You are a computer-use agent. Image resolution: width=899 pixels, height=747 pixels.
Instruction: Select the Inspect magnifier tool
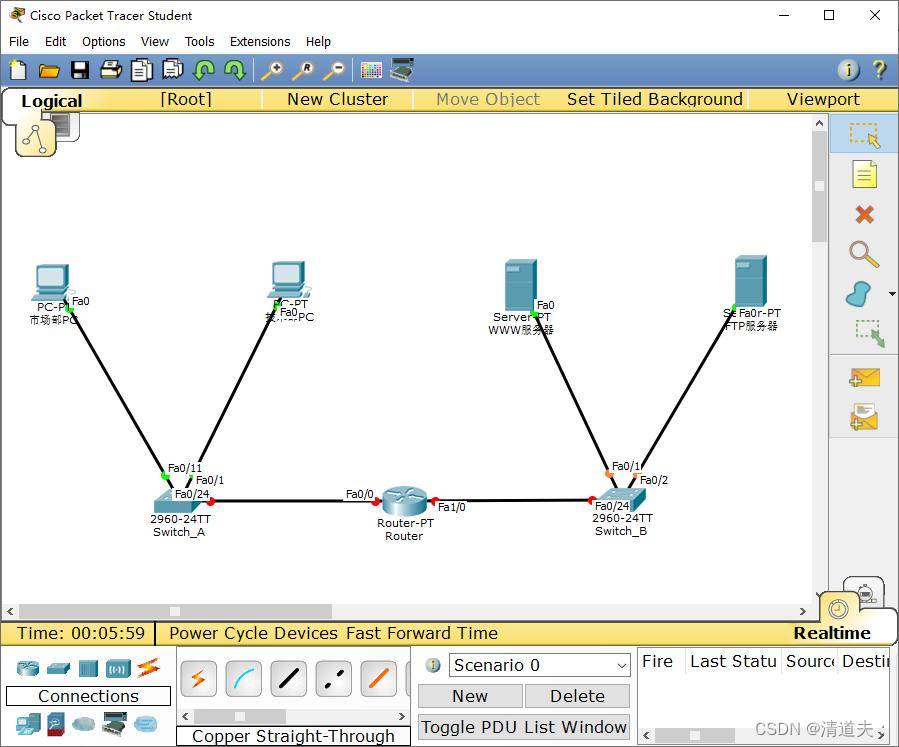tap(864, 254)
